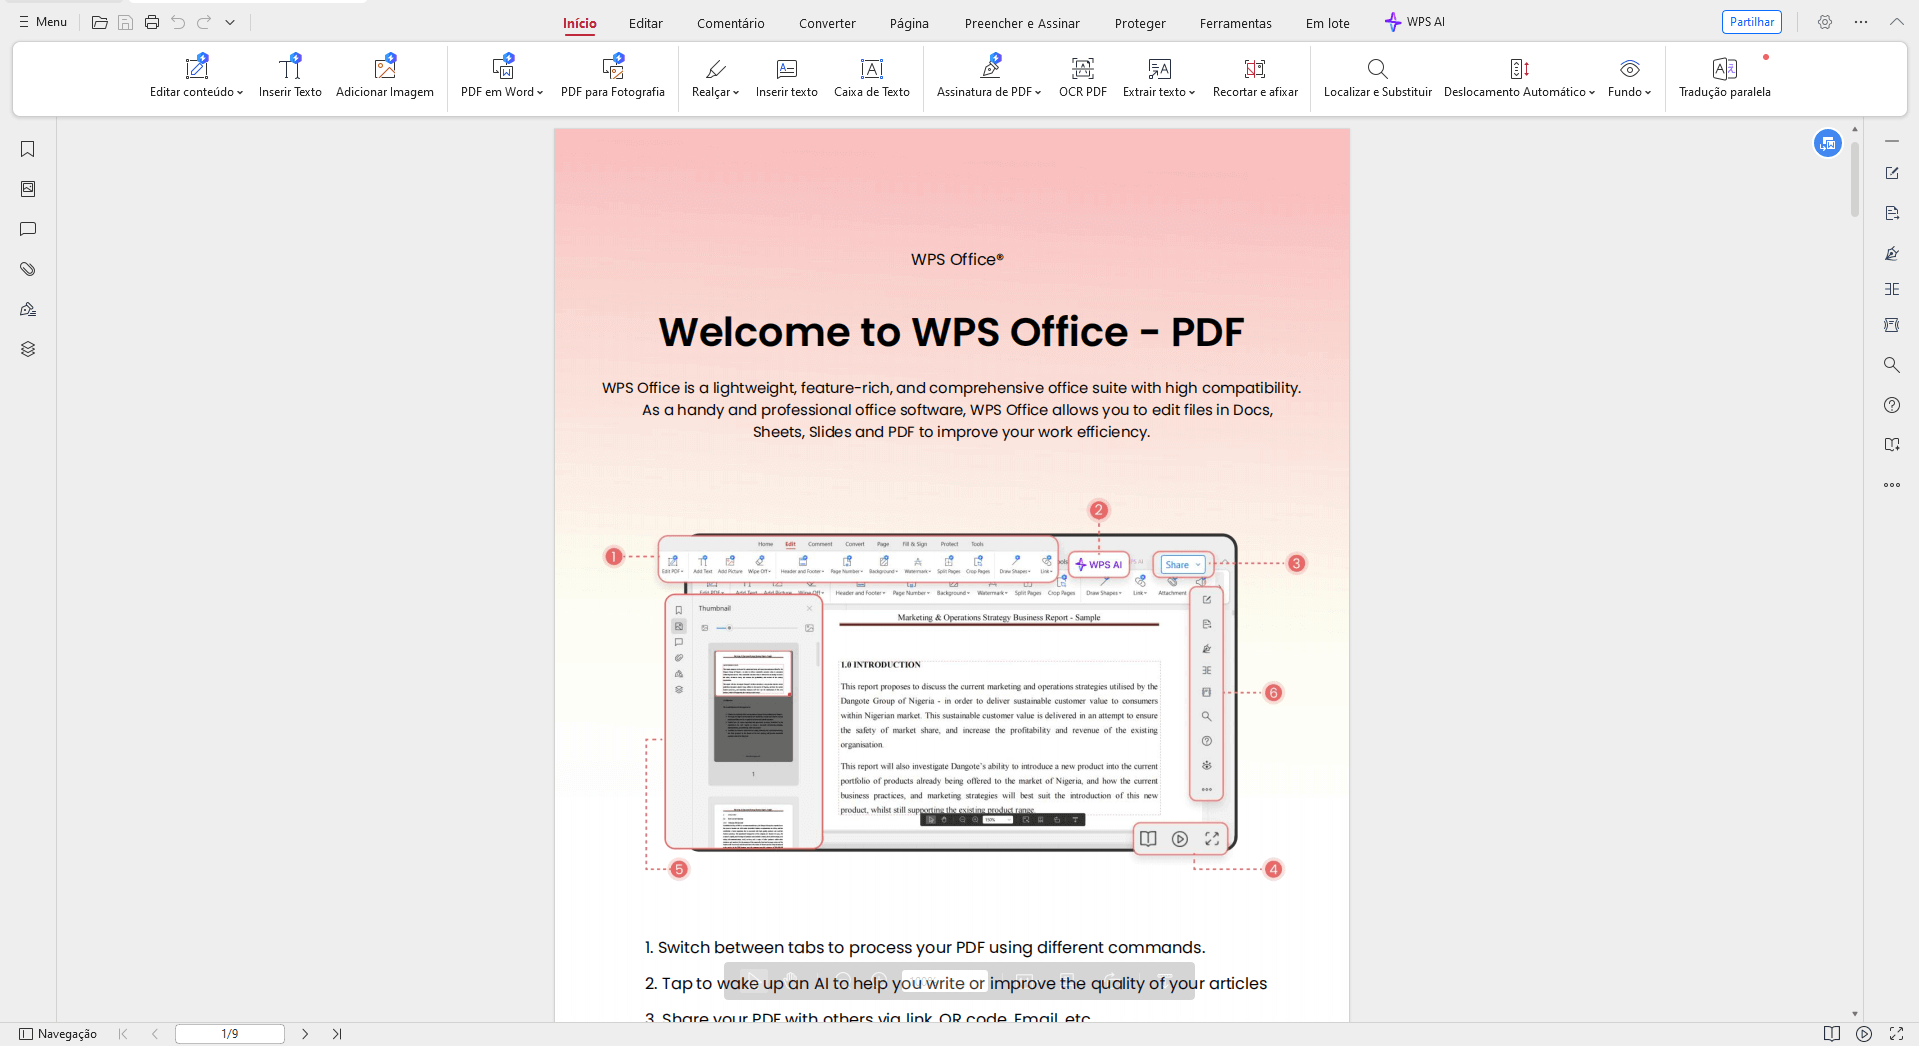Click Adicionar Imagem in the ribbon
This screenshot has height=1046, width=1919.
point(385,78)
